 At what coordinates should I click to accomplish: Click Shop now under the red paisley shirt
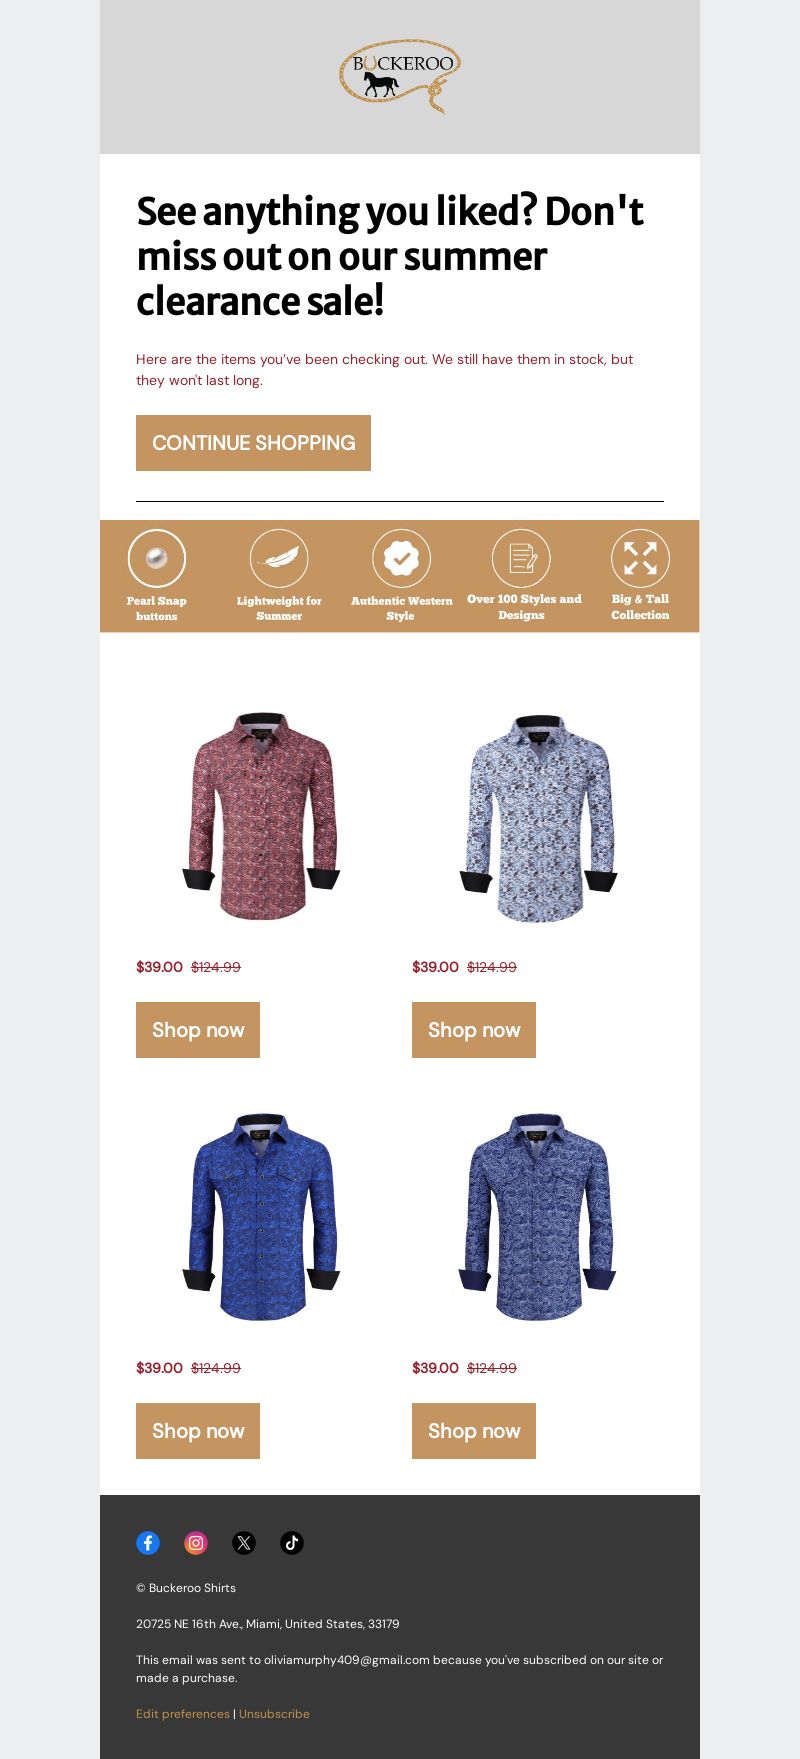(x=198, y=1030)
